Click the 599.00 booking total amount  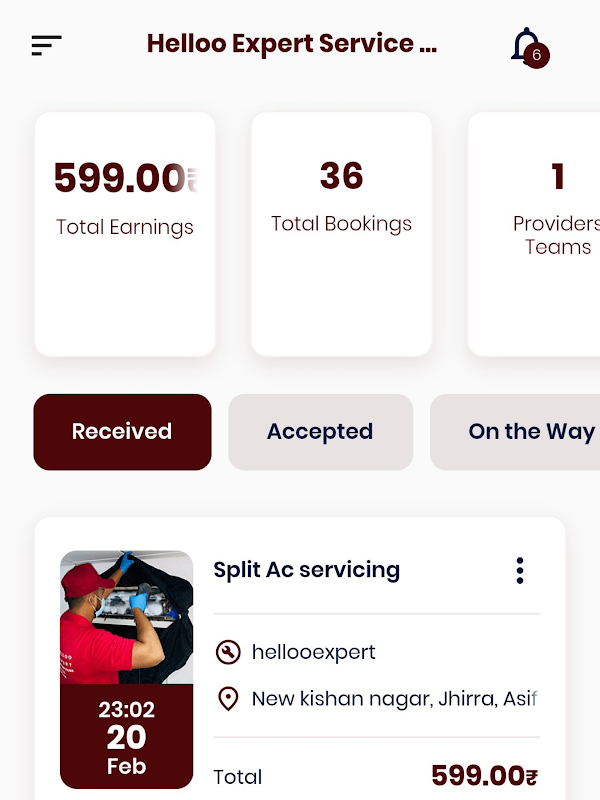(x=478, y=776)
